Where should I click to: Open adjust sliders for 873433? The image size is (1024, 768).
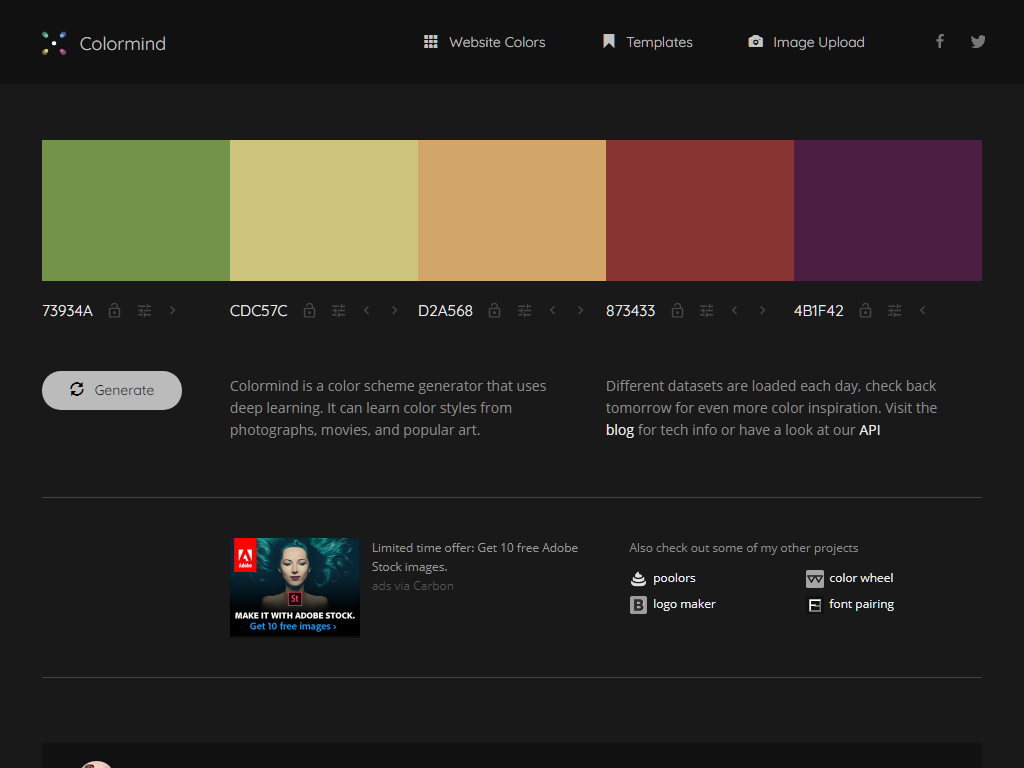pos(707,311)
